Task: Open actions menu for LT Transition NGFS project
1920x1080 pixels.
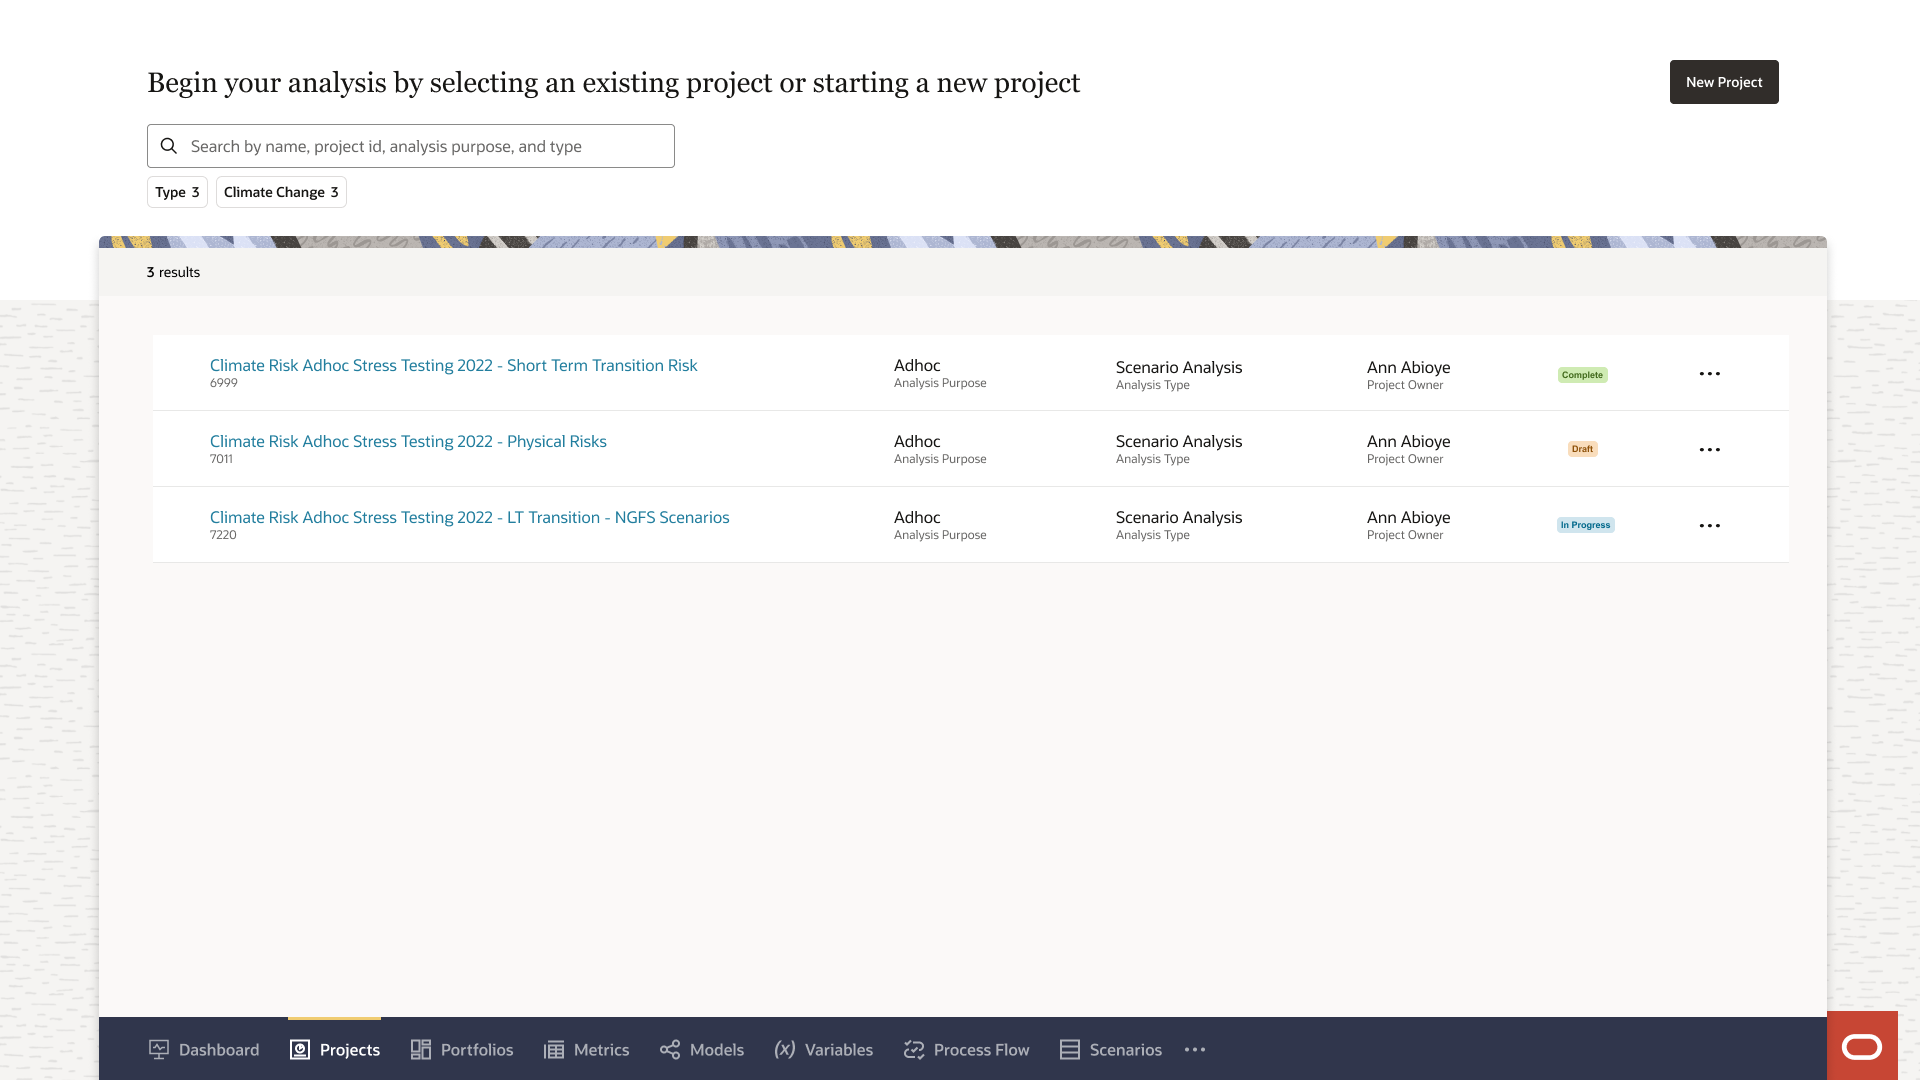Action: pyautogui.click(x=1710, y=526)
